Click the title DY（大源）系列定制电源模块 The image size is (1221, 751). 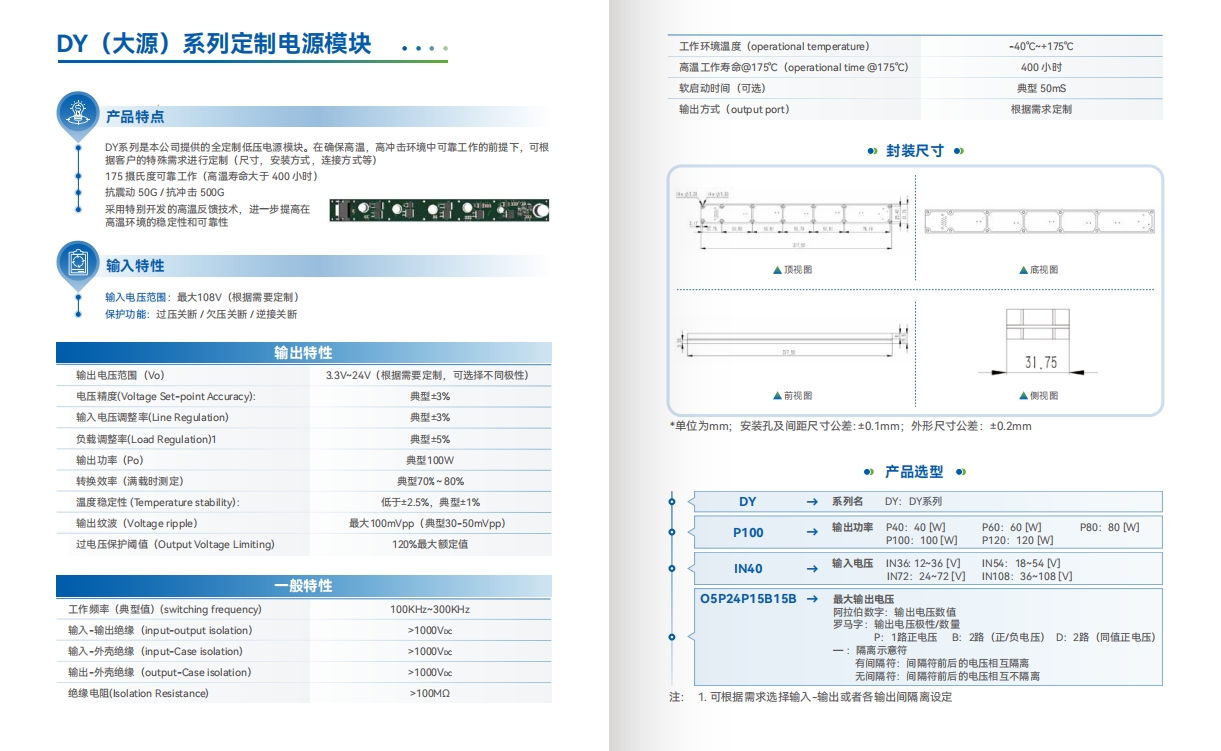point(214,44)
